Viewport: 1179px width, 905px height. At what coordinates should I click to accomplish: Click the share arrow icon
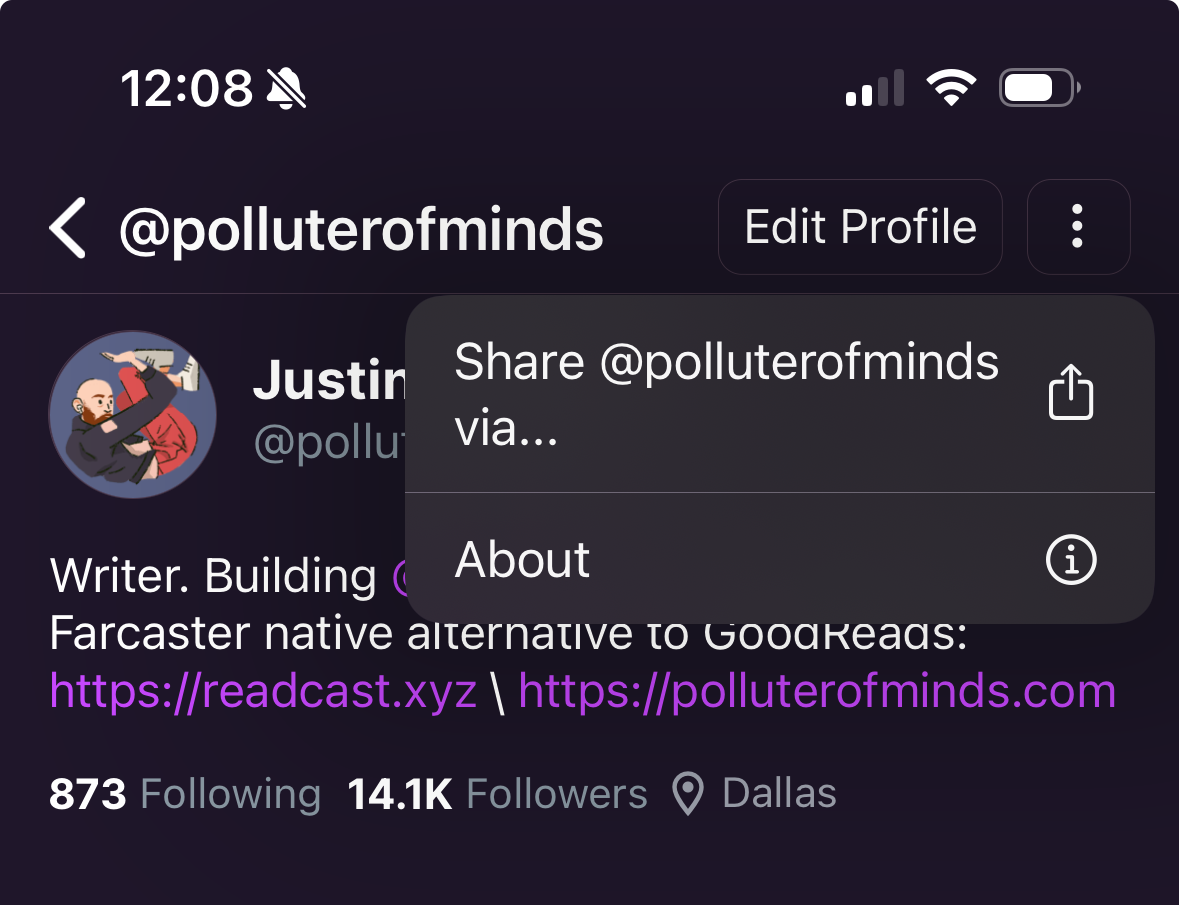1071,392
